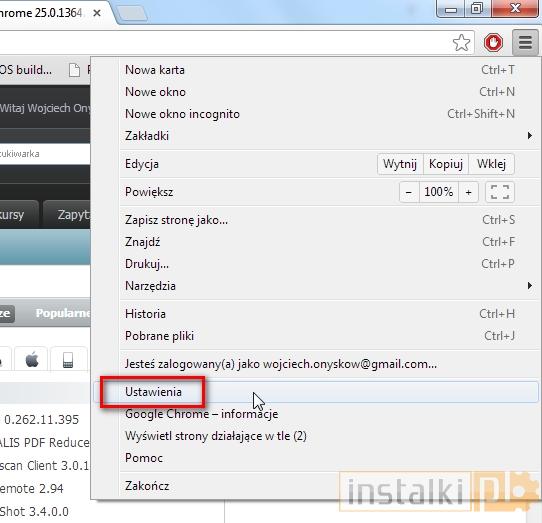Image resolution: width=542 pixels, height=523 pixels.
Task: Restore down the Chrome window
Action: [x=477, y=8]
